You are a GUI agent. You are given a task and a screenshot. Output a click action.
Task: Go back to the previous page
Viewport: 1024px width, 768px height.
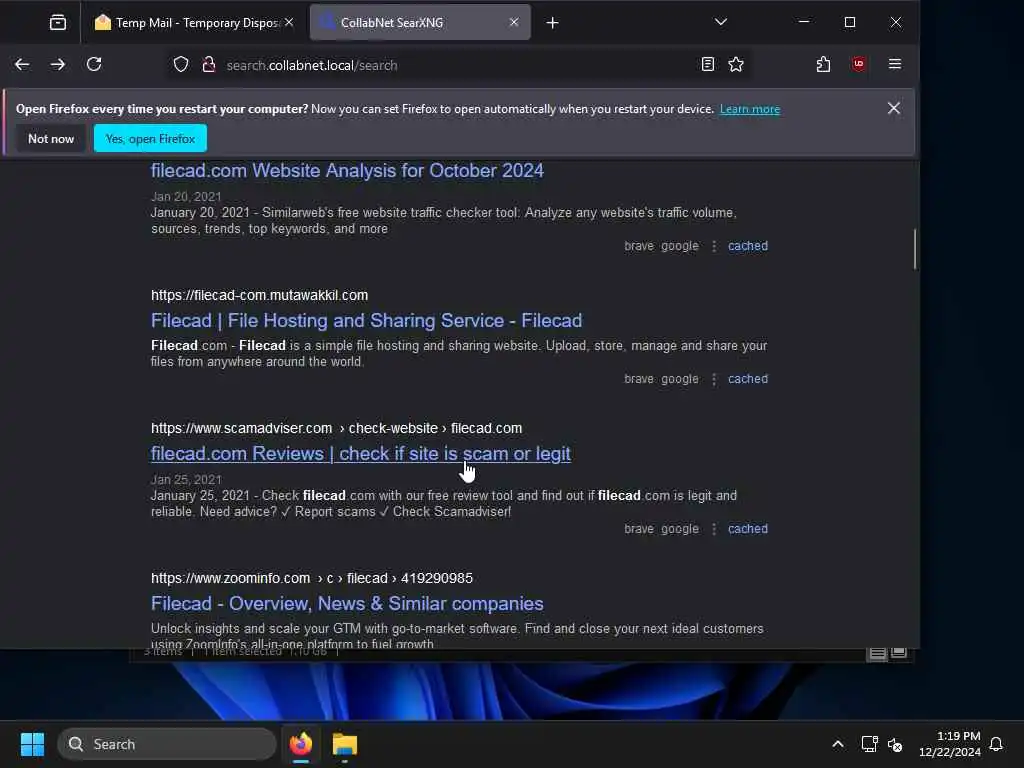(22, 64)
